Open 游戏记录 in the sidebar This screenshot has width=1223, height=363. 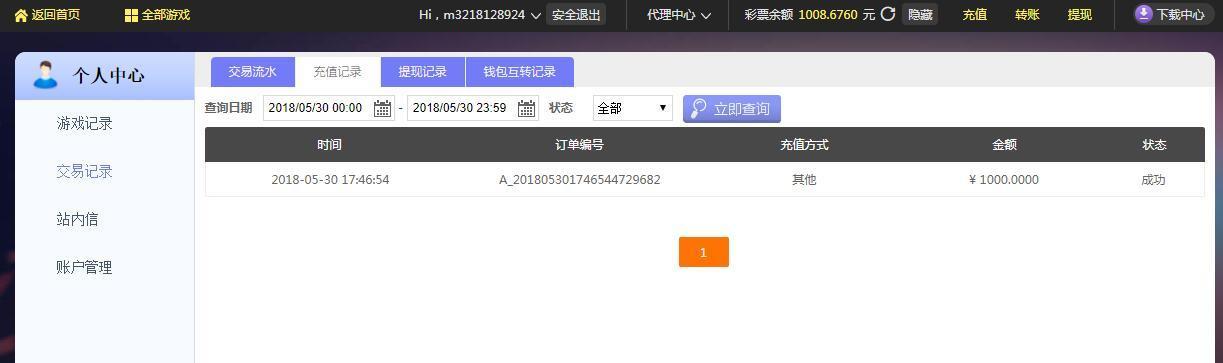point(84,123)
